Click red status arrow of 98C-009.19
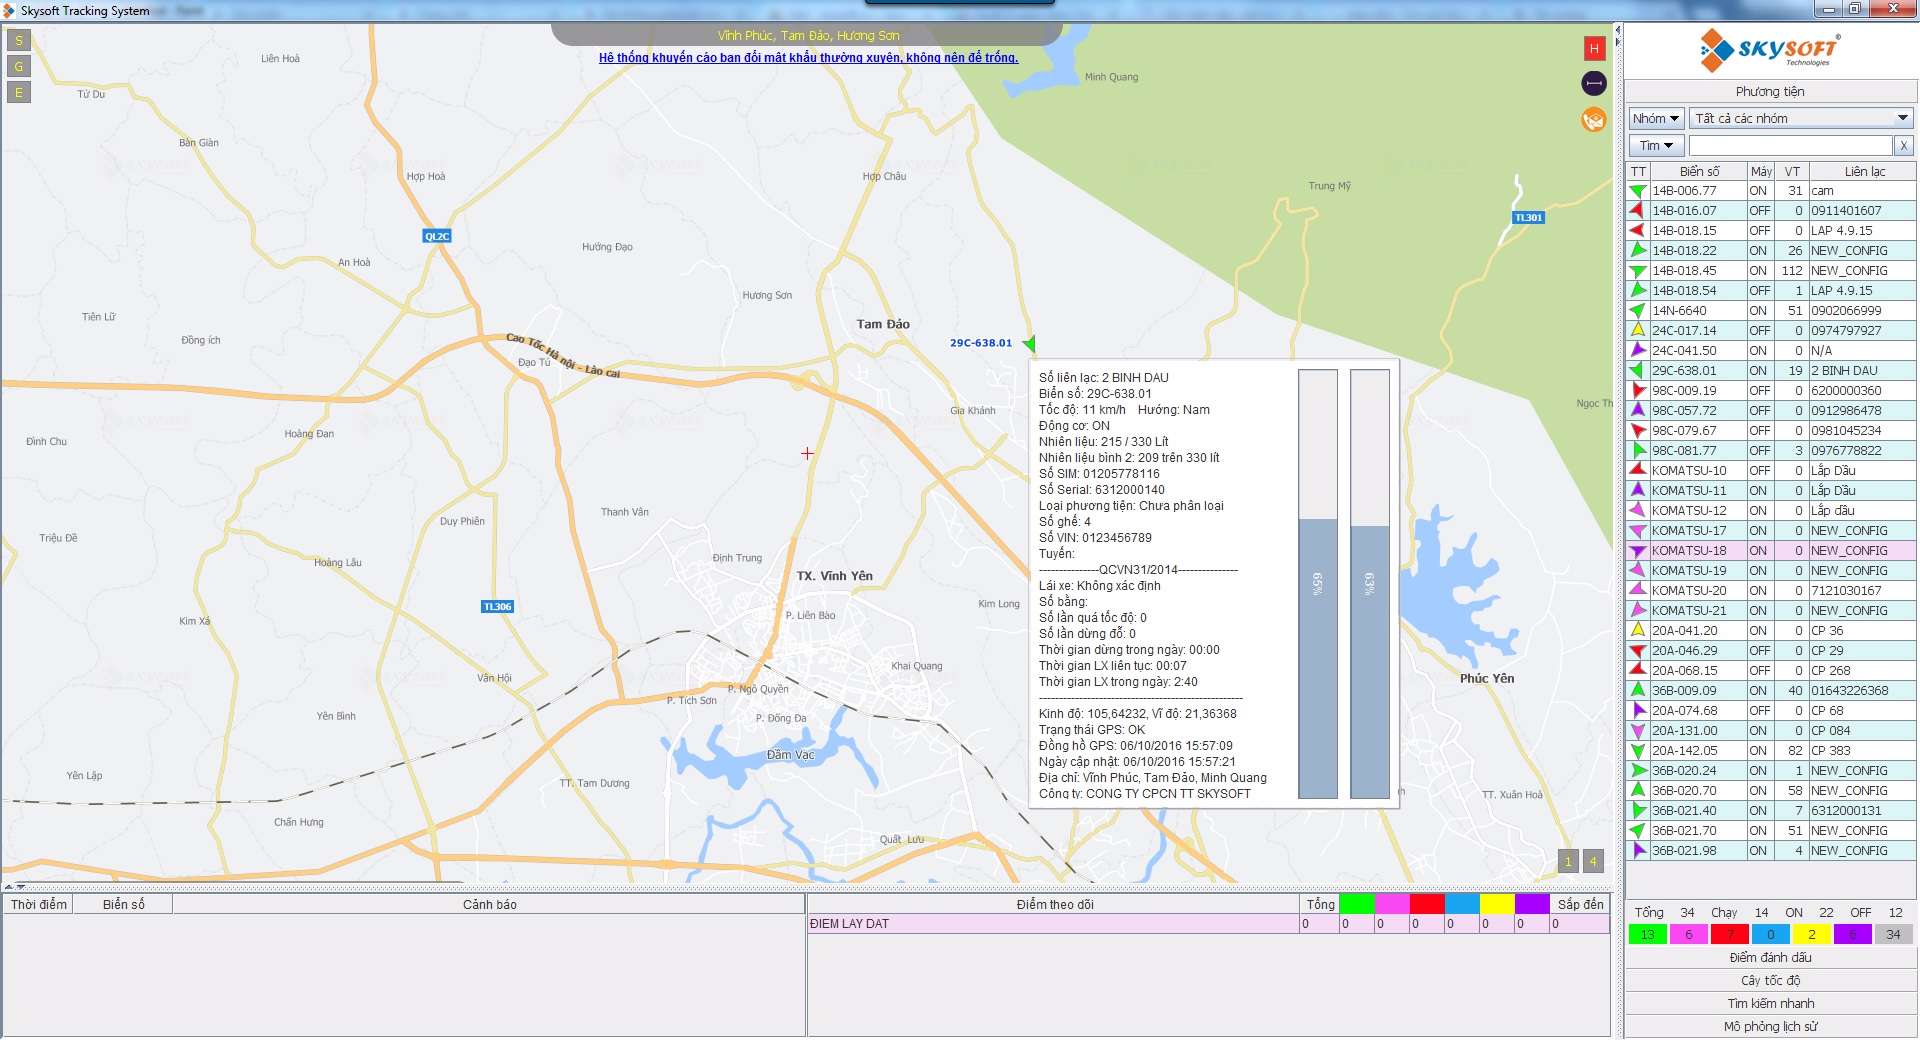 [1638, 390]
